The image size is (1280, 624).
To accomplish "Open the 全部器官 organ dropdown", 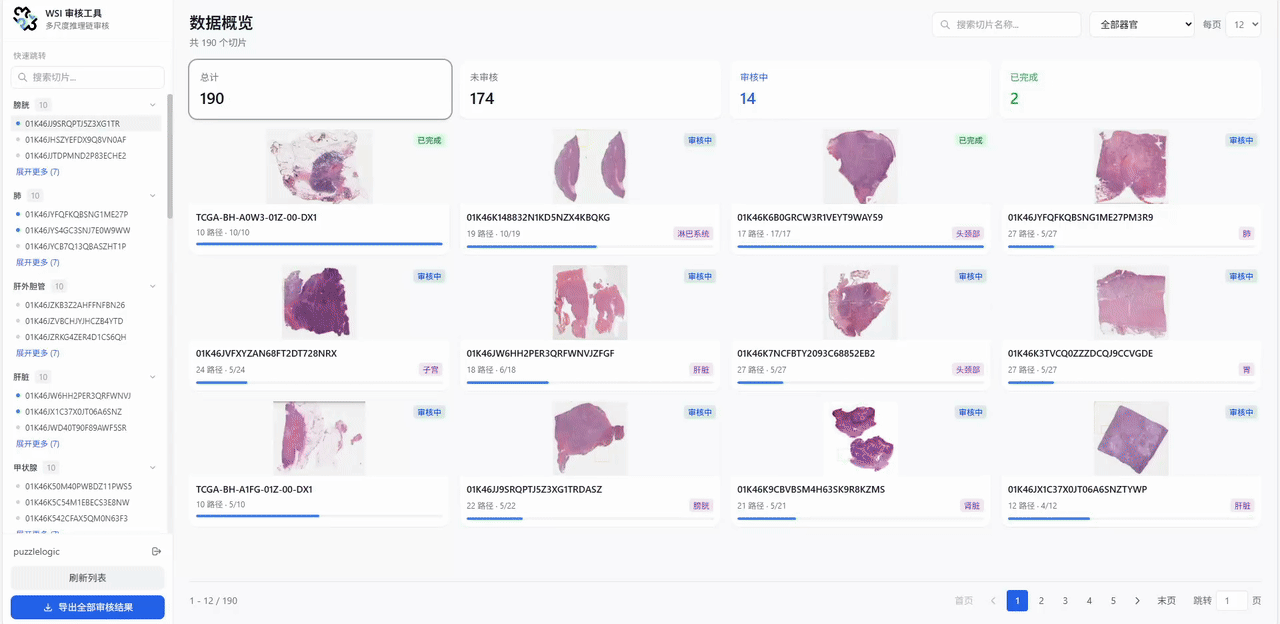I will pos(1140,24).
